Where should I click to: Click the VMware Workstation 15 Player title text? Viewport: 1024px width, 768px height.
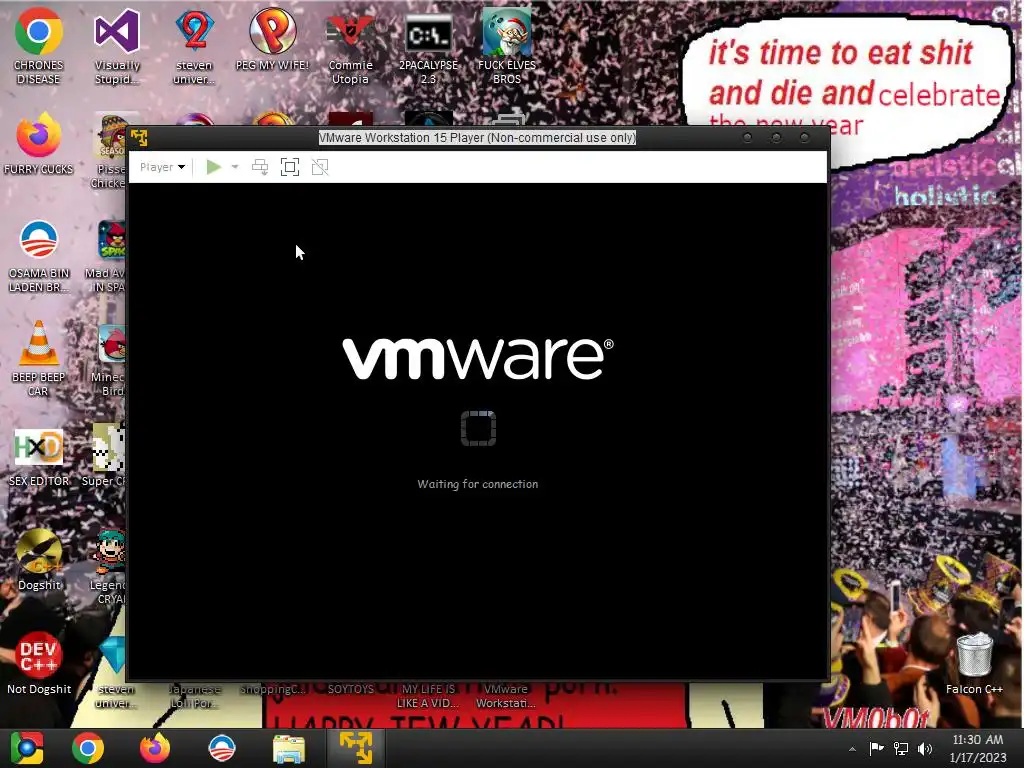(477, 138)
